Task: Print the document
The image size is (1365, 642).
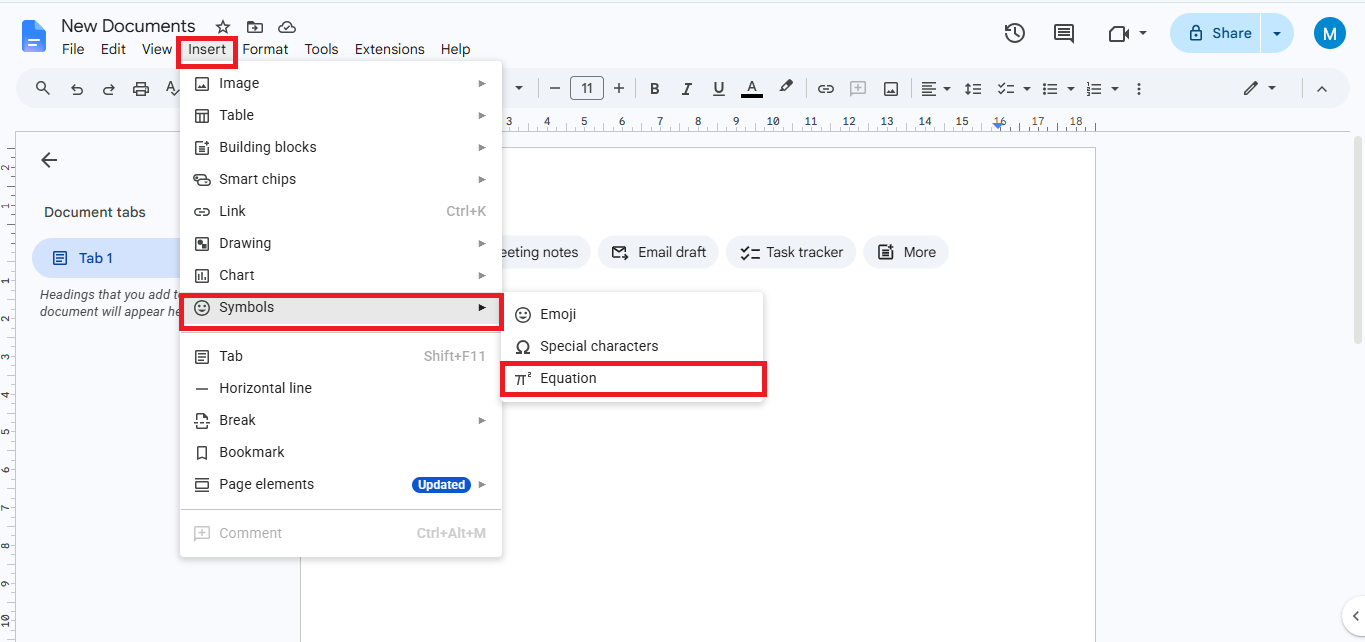Action: [x=141, y=89]
